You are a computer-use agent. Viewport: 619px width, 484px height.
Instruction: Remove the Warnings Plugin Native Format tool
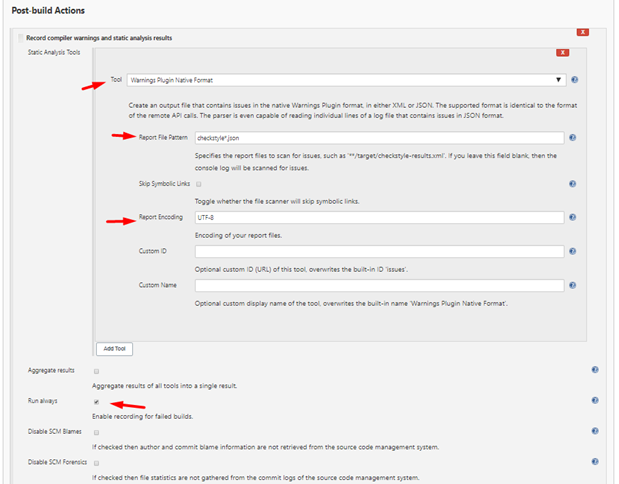(x=563, y=53)
